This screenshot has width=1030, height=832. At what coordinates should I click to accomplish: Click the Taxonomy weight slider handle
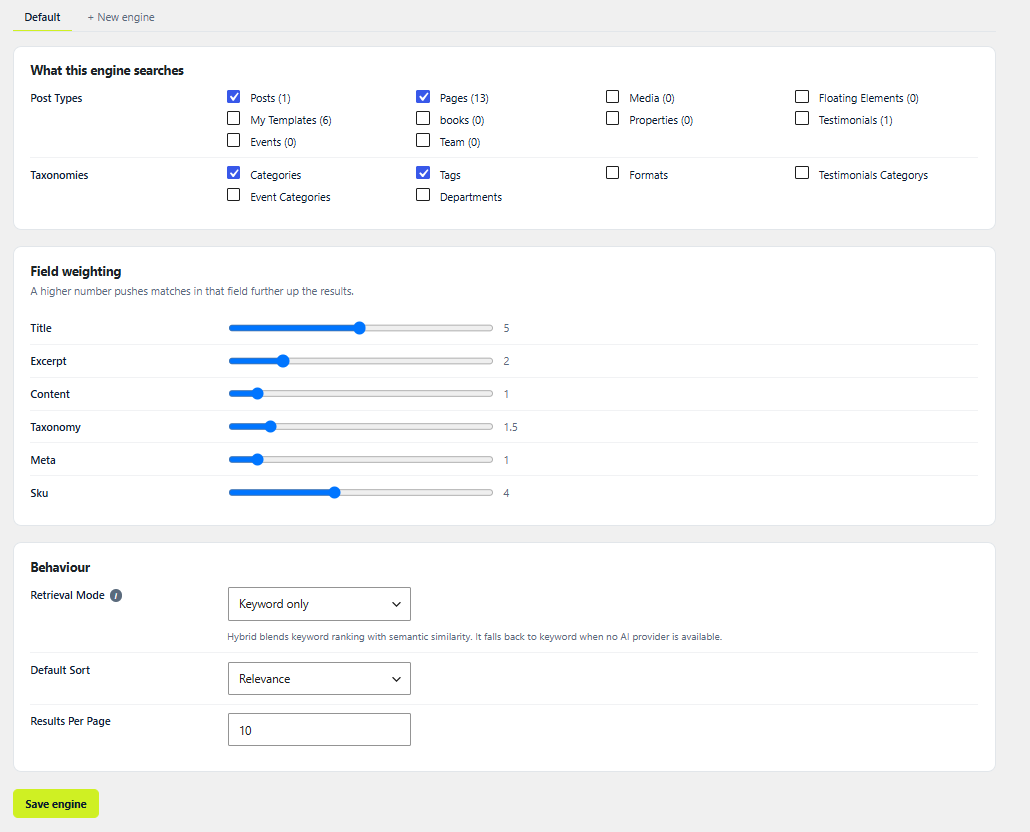pos(271,427)
